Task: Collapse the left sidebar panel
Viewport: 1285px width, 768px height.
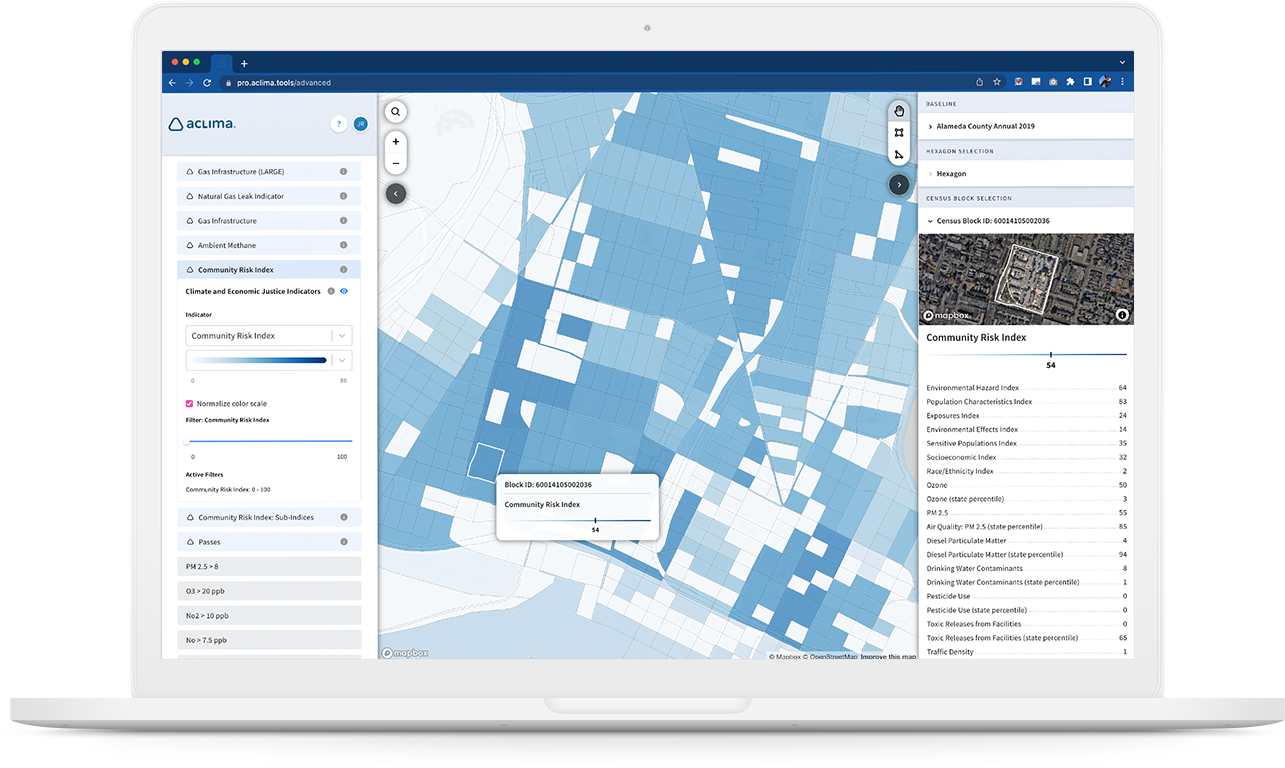Action: (x=396, y=193)
